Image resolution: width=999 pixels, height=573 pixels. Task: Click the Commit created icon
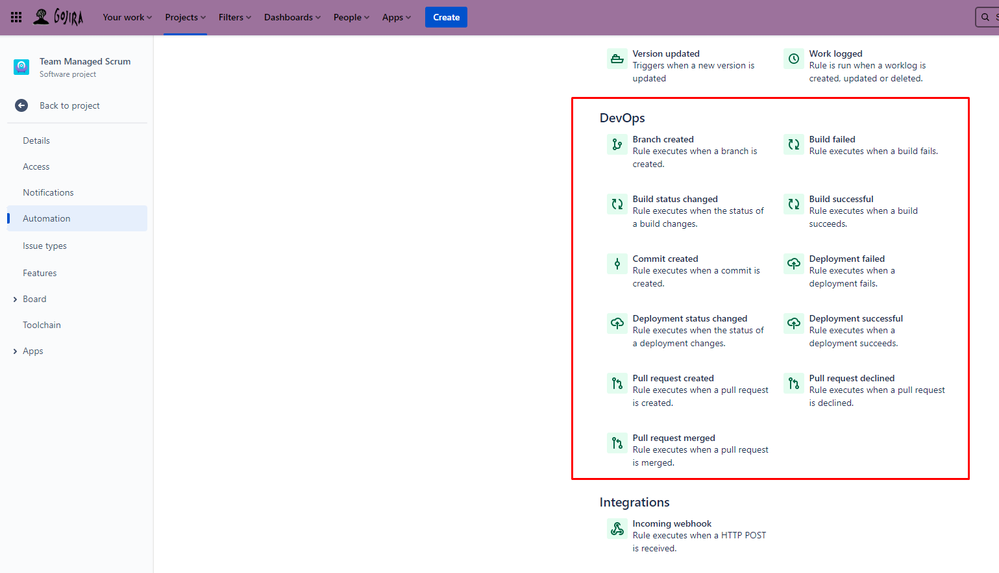pyautogui.click(x=617, y=264)
